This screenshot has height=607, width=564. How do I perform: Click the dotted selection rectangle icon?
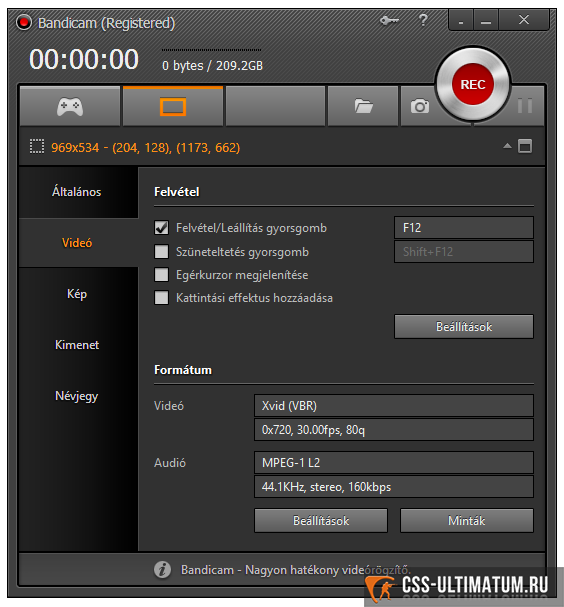[37, 147]
